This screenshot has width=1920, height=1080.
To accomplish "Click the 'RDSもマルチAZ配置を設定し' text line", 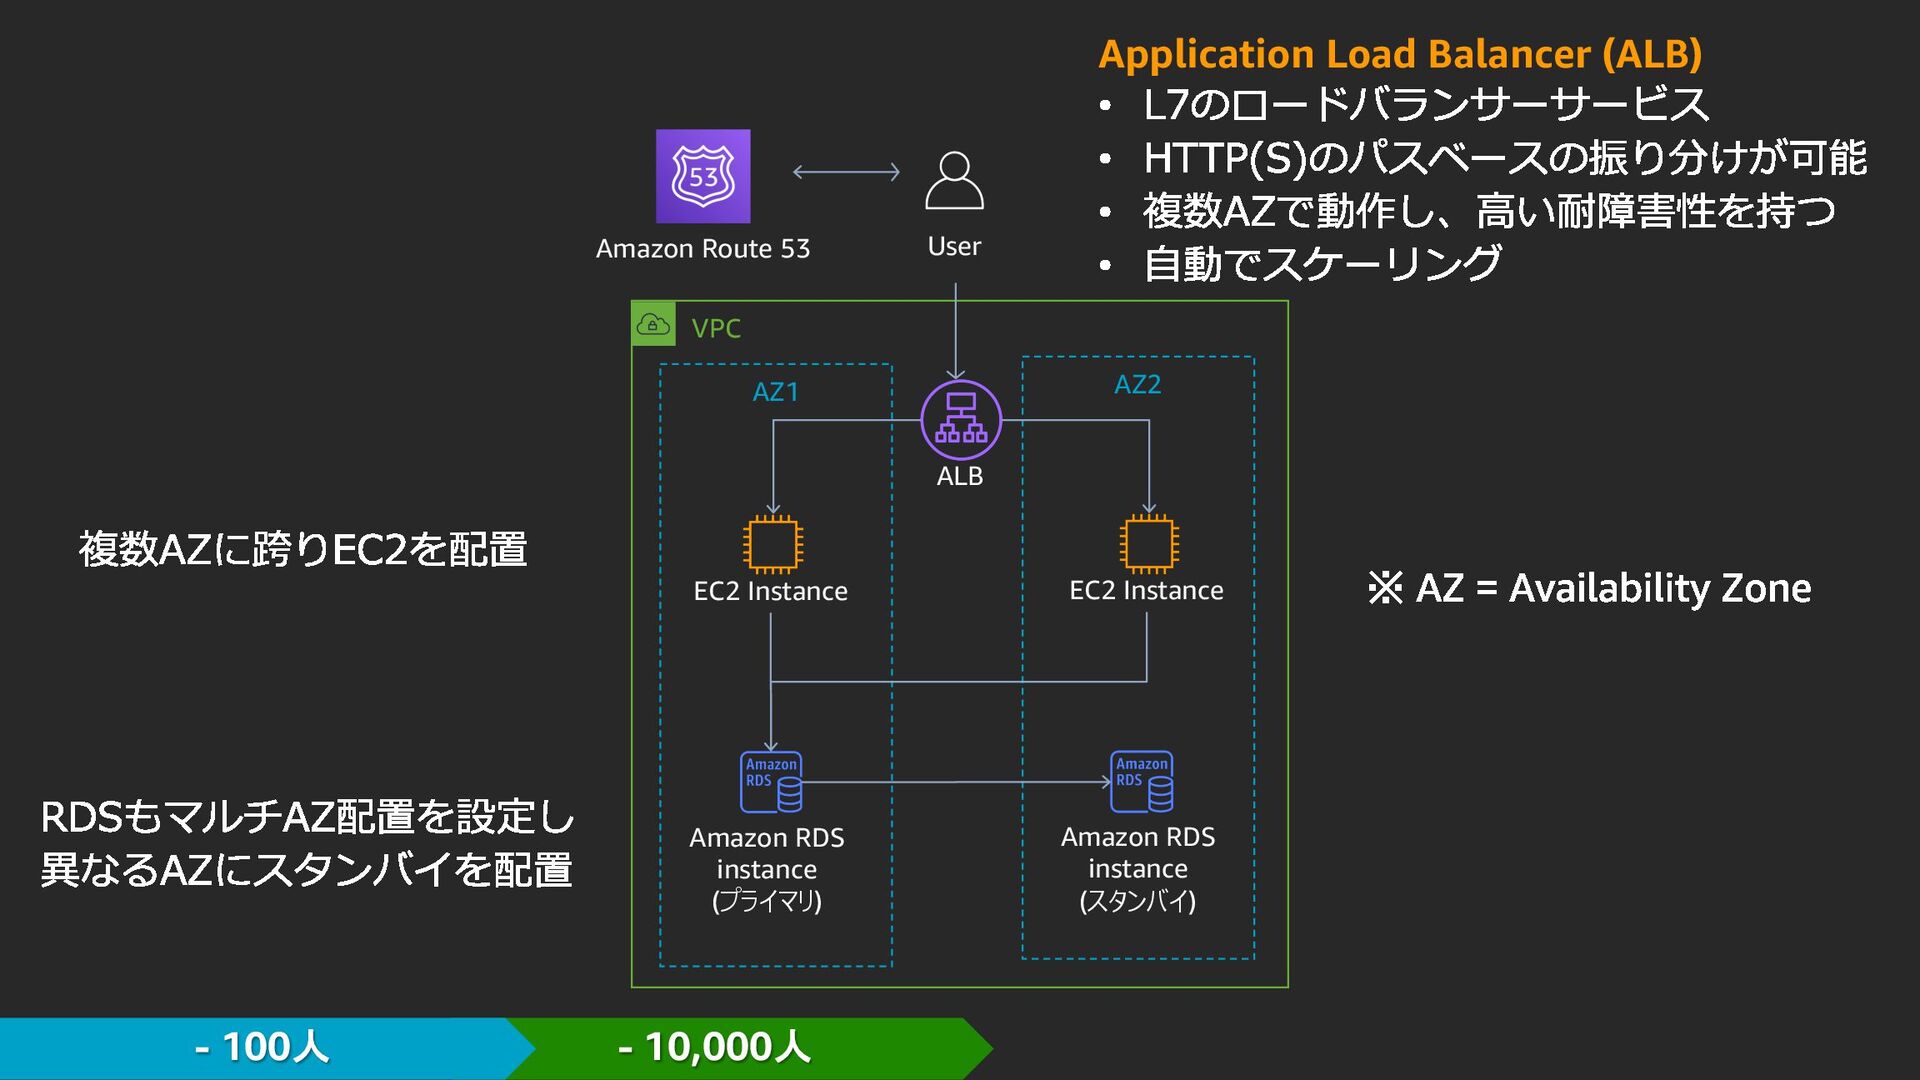I will 308,817.
